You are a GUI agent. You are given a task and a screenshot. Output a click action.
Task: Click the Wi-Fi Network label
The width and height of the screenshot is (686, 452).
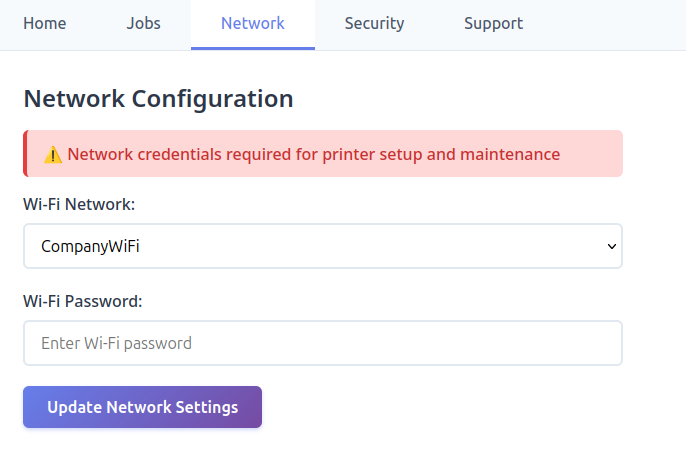point(79,204)
